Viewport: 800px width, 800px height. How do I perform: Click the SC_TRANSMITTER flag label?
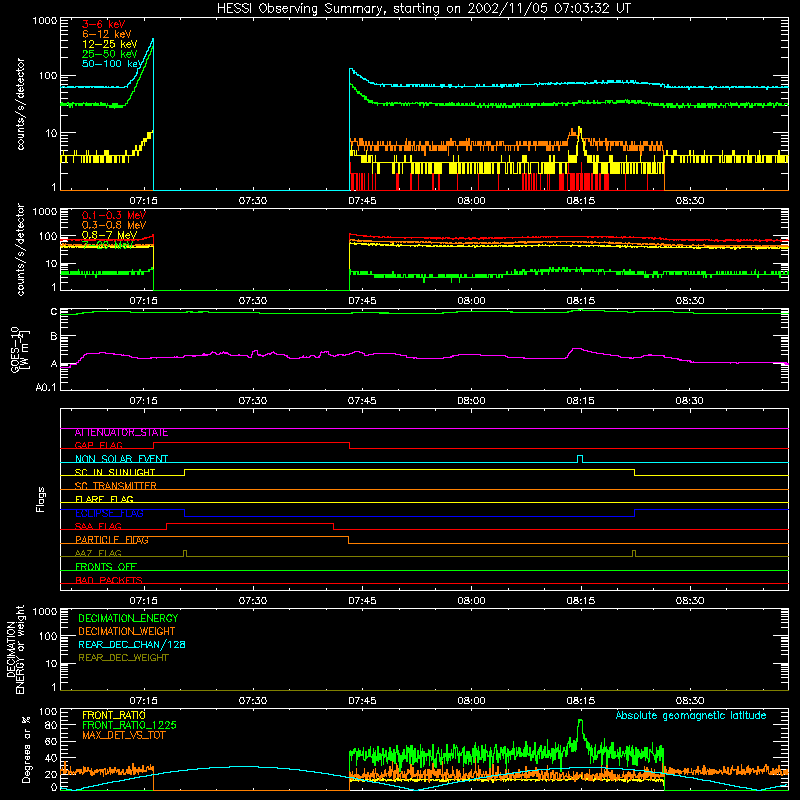116,486
